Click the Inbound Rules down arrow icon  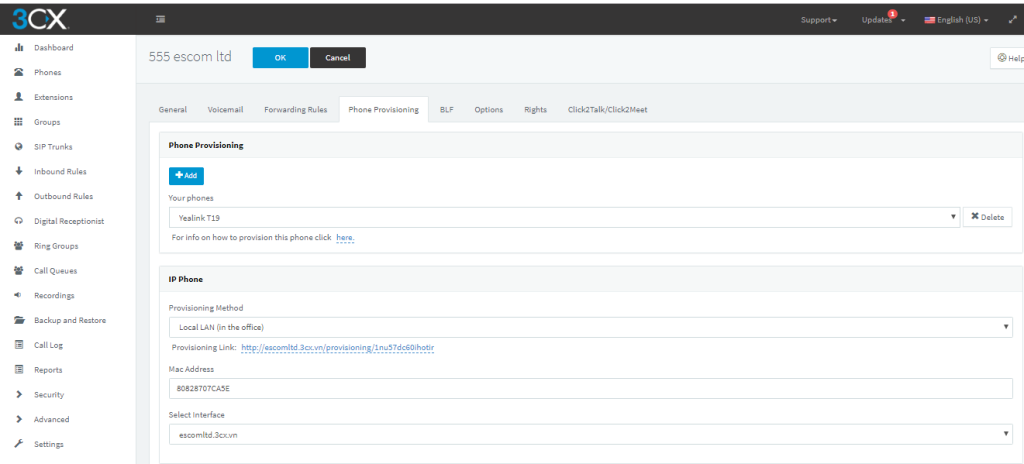click(x=19, y=171)
